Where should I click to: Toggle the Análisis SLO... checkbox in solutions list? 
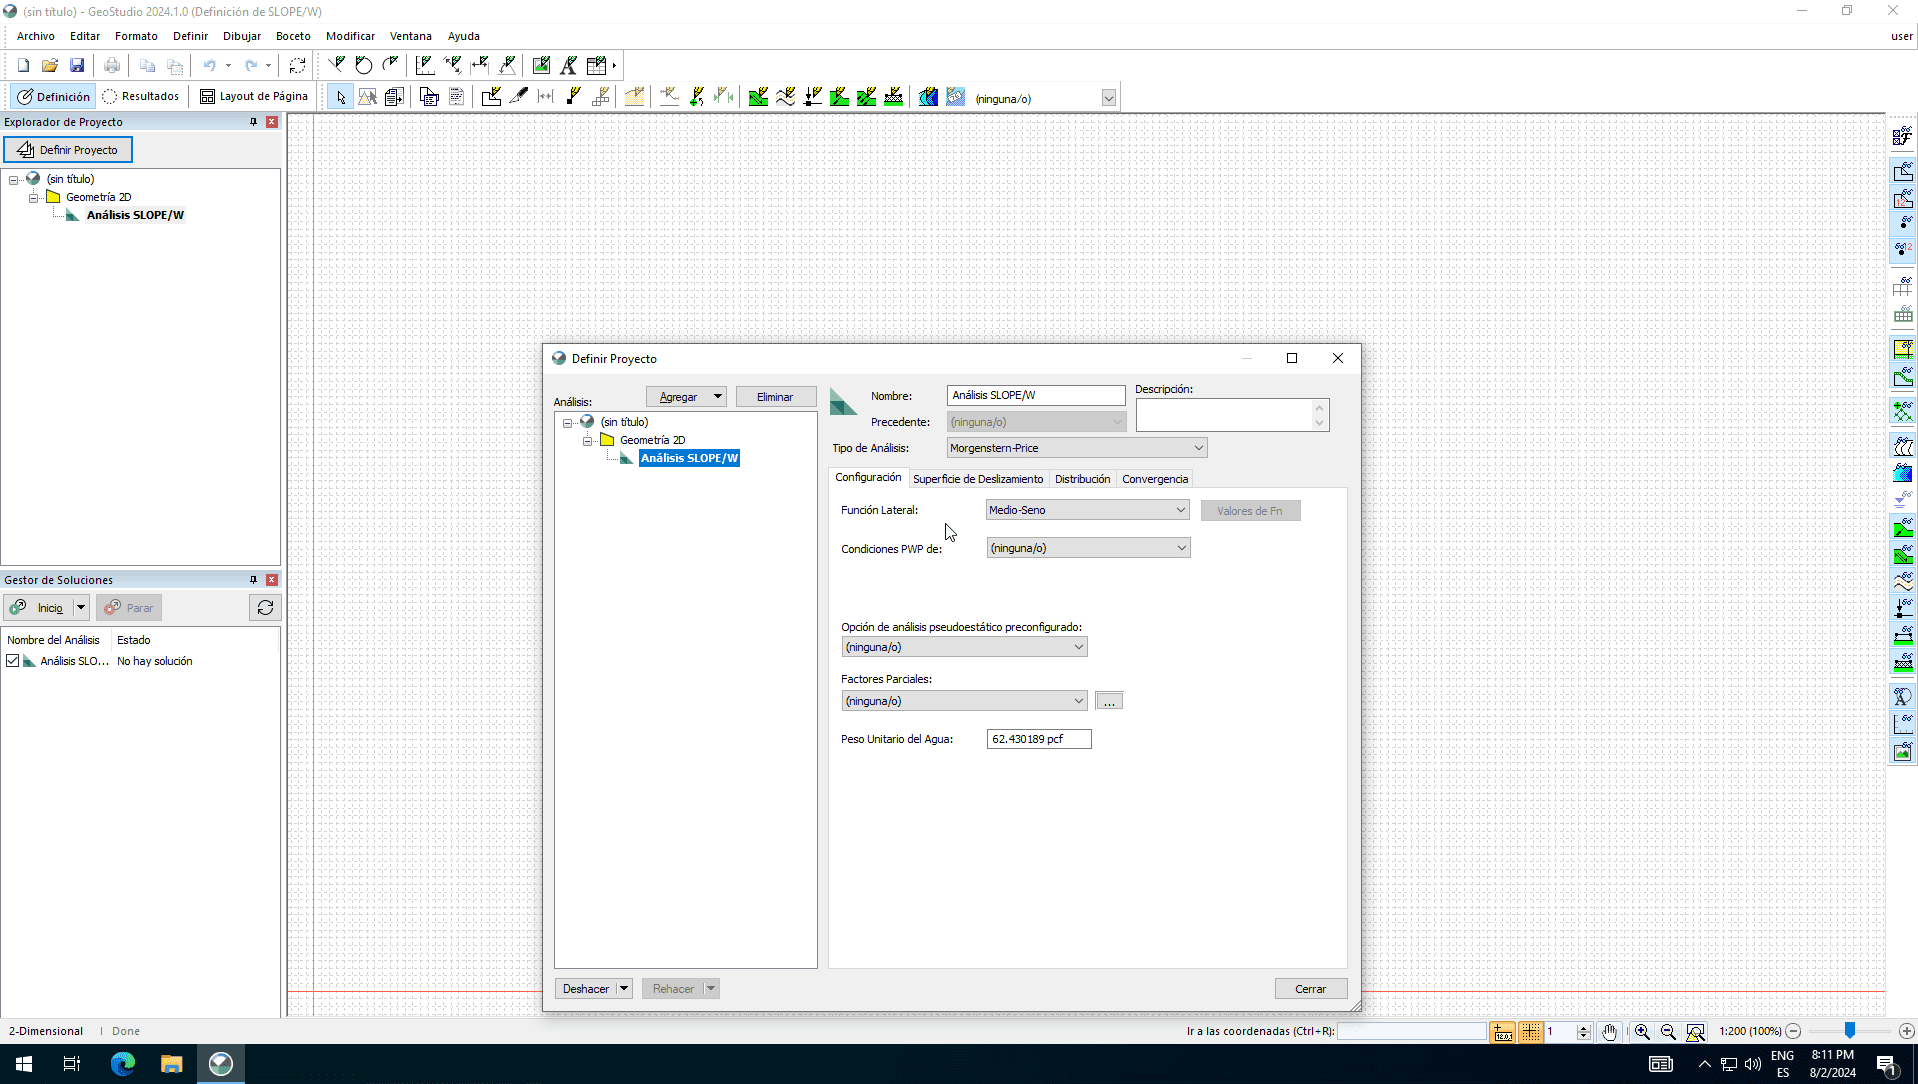13,661
